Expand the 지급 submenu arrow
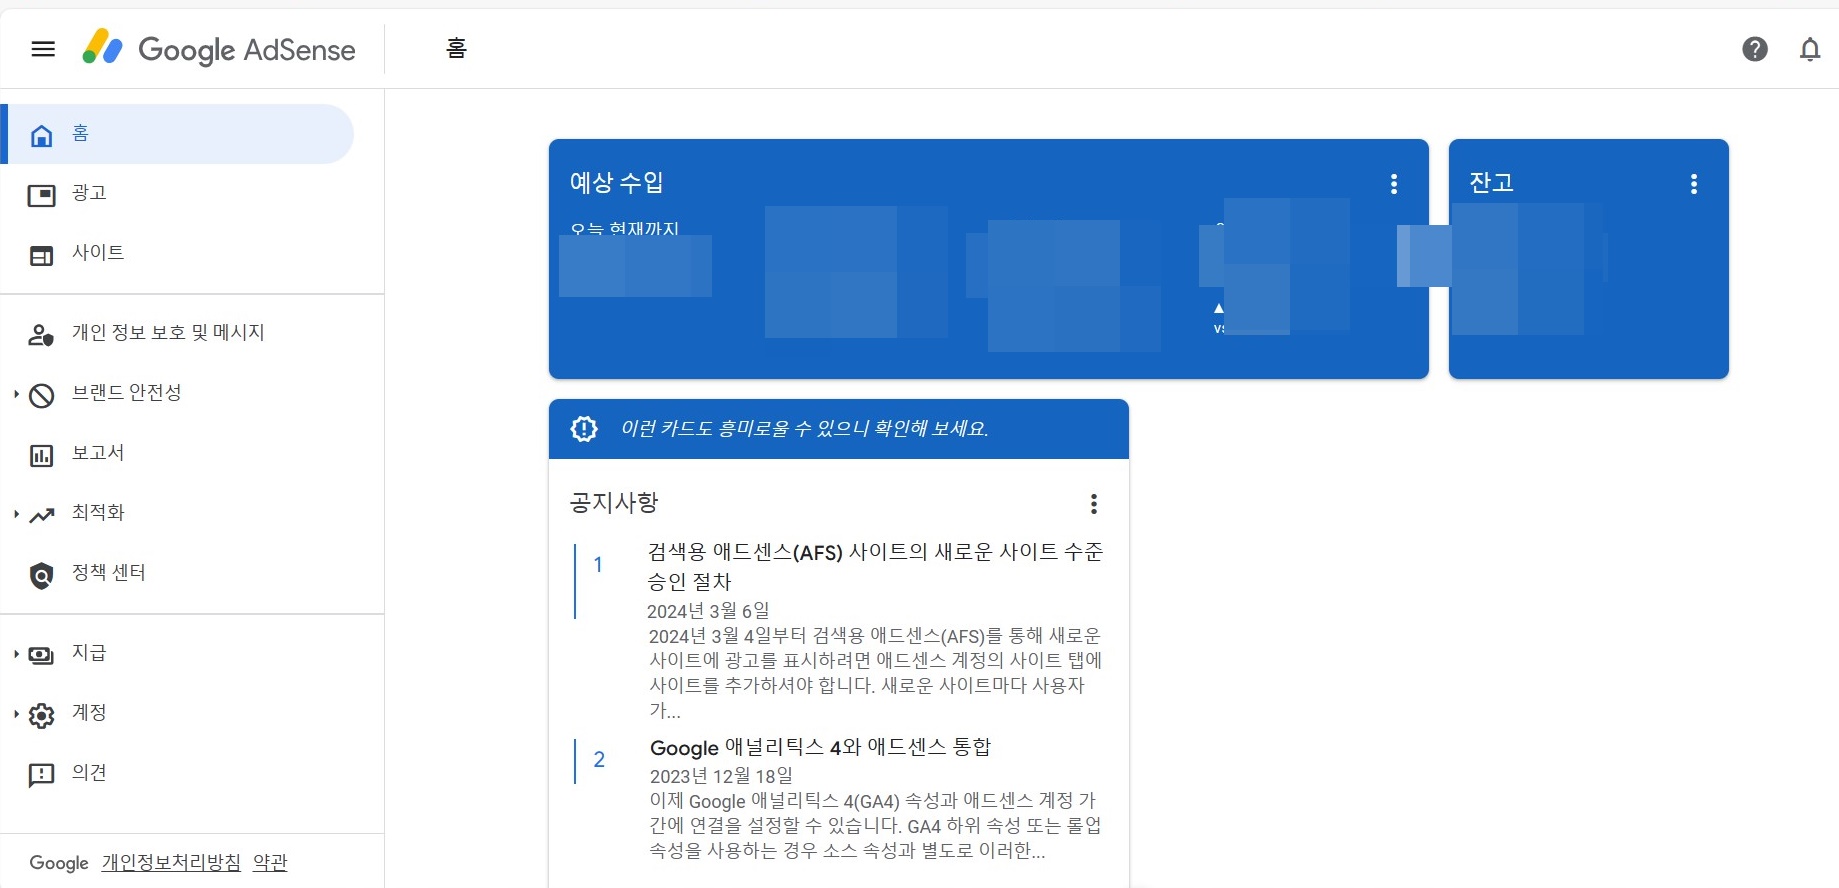 pyautogui.click(x=16, y=654)
